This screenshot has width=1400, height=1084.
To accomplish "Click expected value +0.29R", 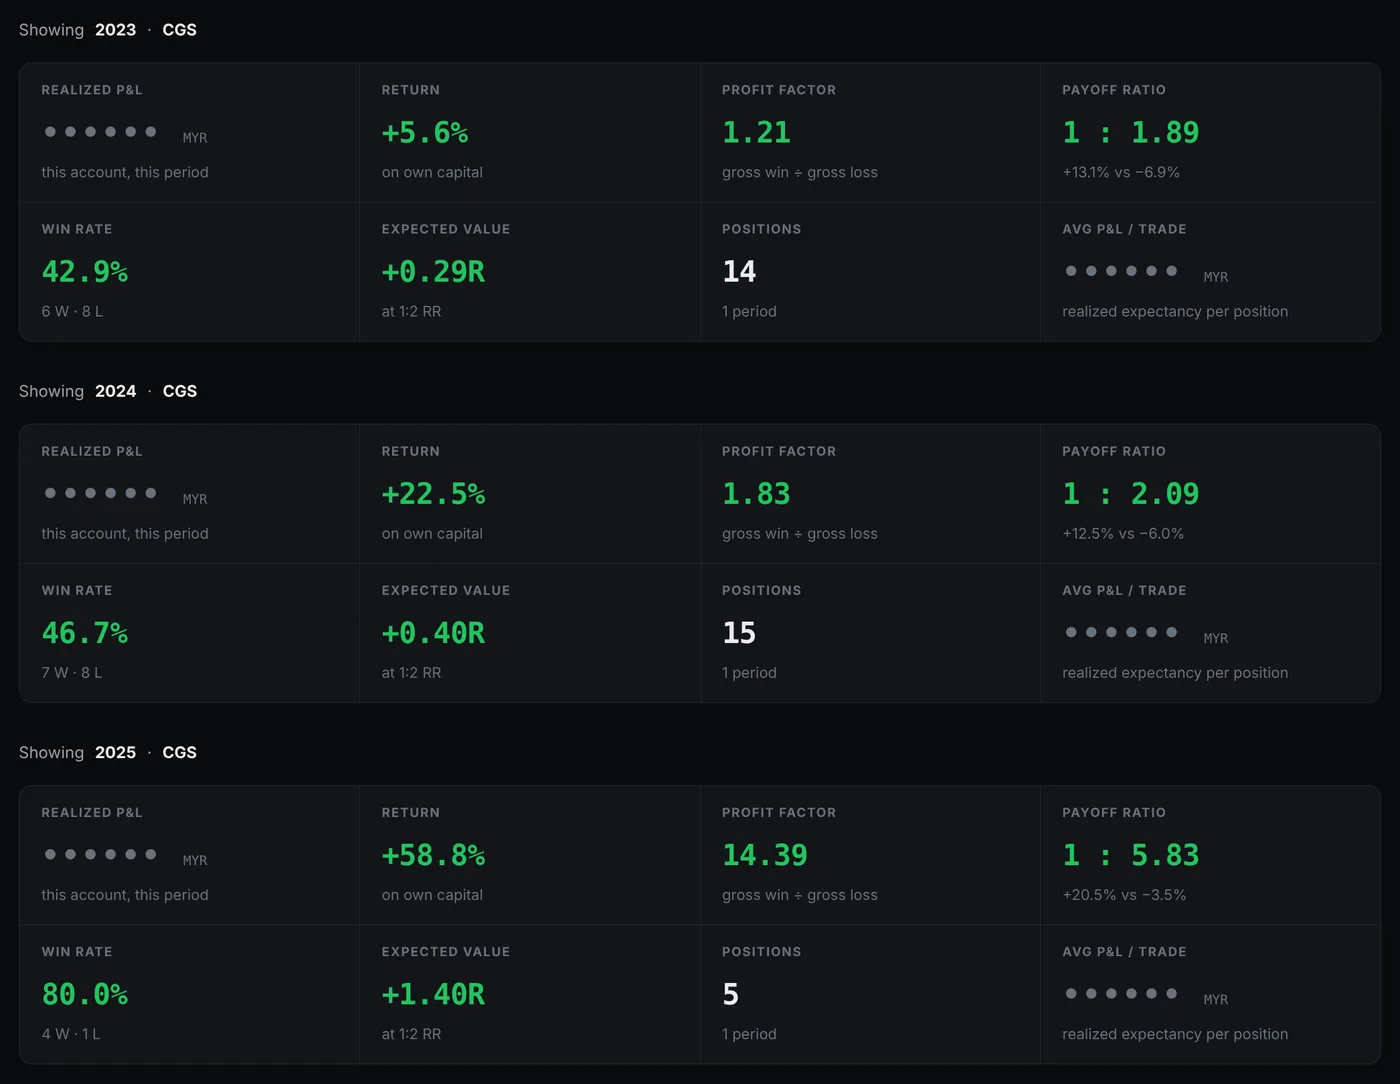I will [x=433, y=271].
